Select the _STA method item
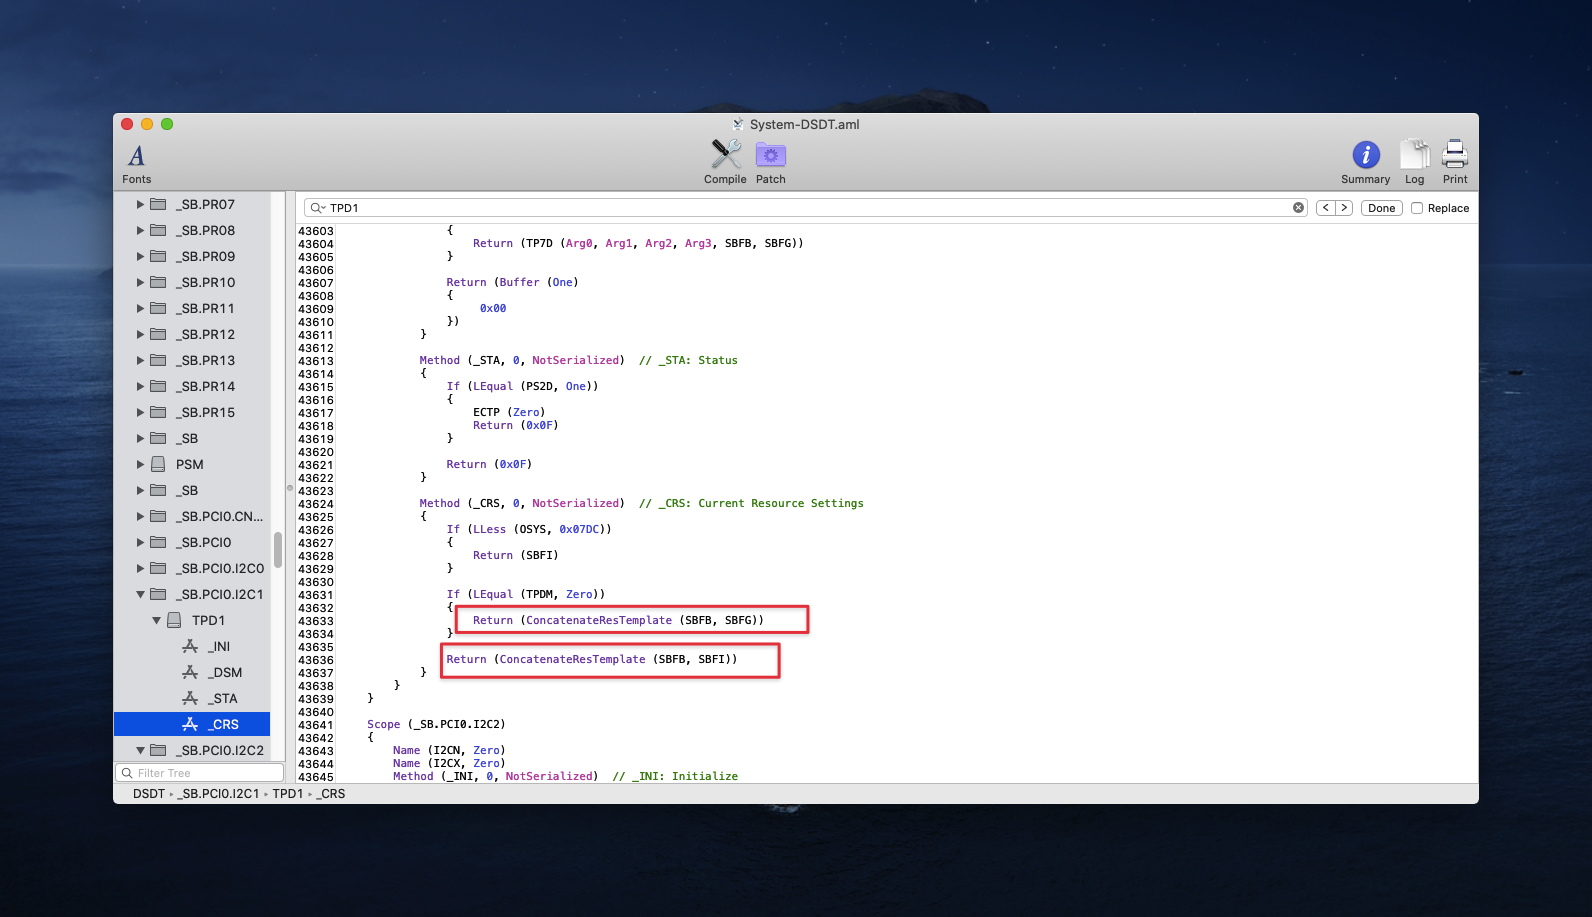This screenshot has width=1592, height=917. pos(223,699)
